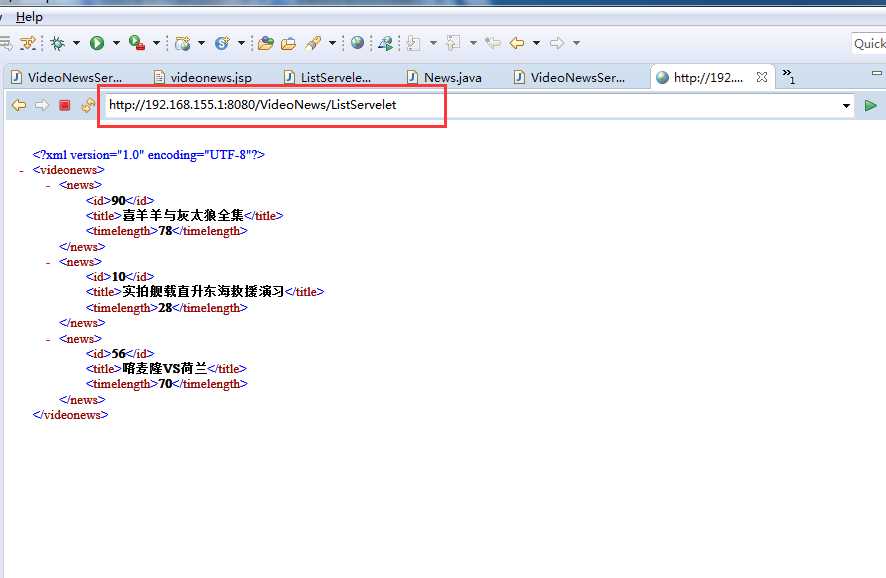Click the browser Back arrow icon
Viewport: 886px width, 578px height.
19,105
